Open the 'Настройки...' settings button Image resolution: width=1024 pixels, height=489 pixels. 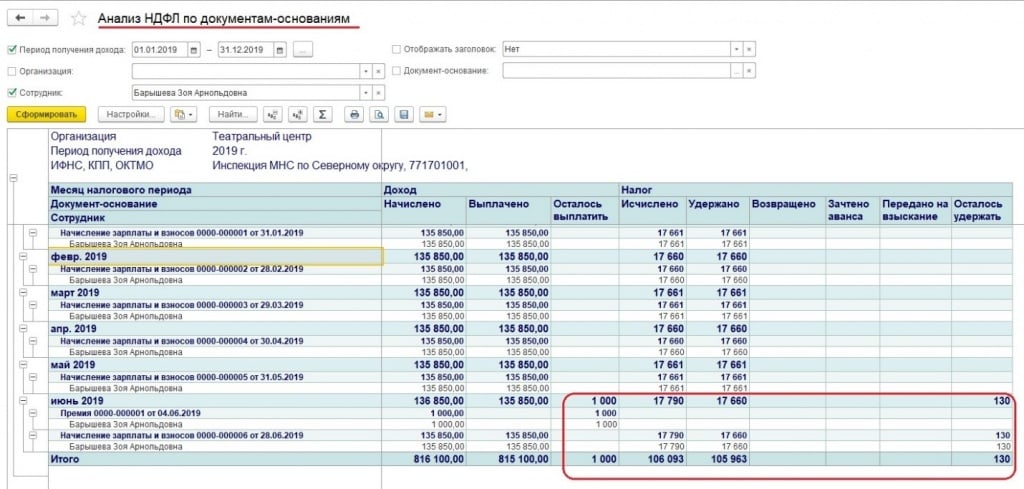[x=130, y=115]
